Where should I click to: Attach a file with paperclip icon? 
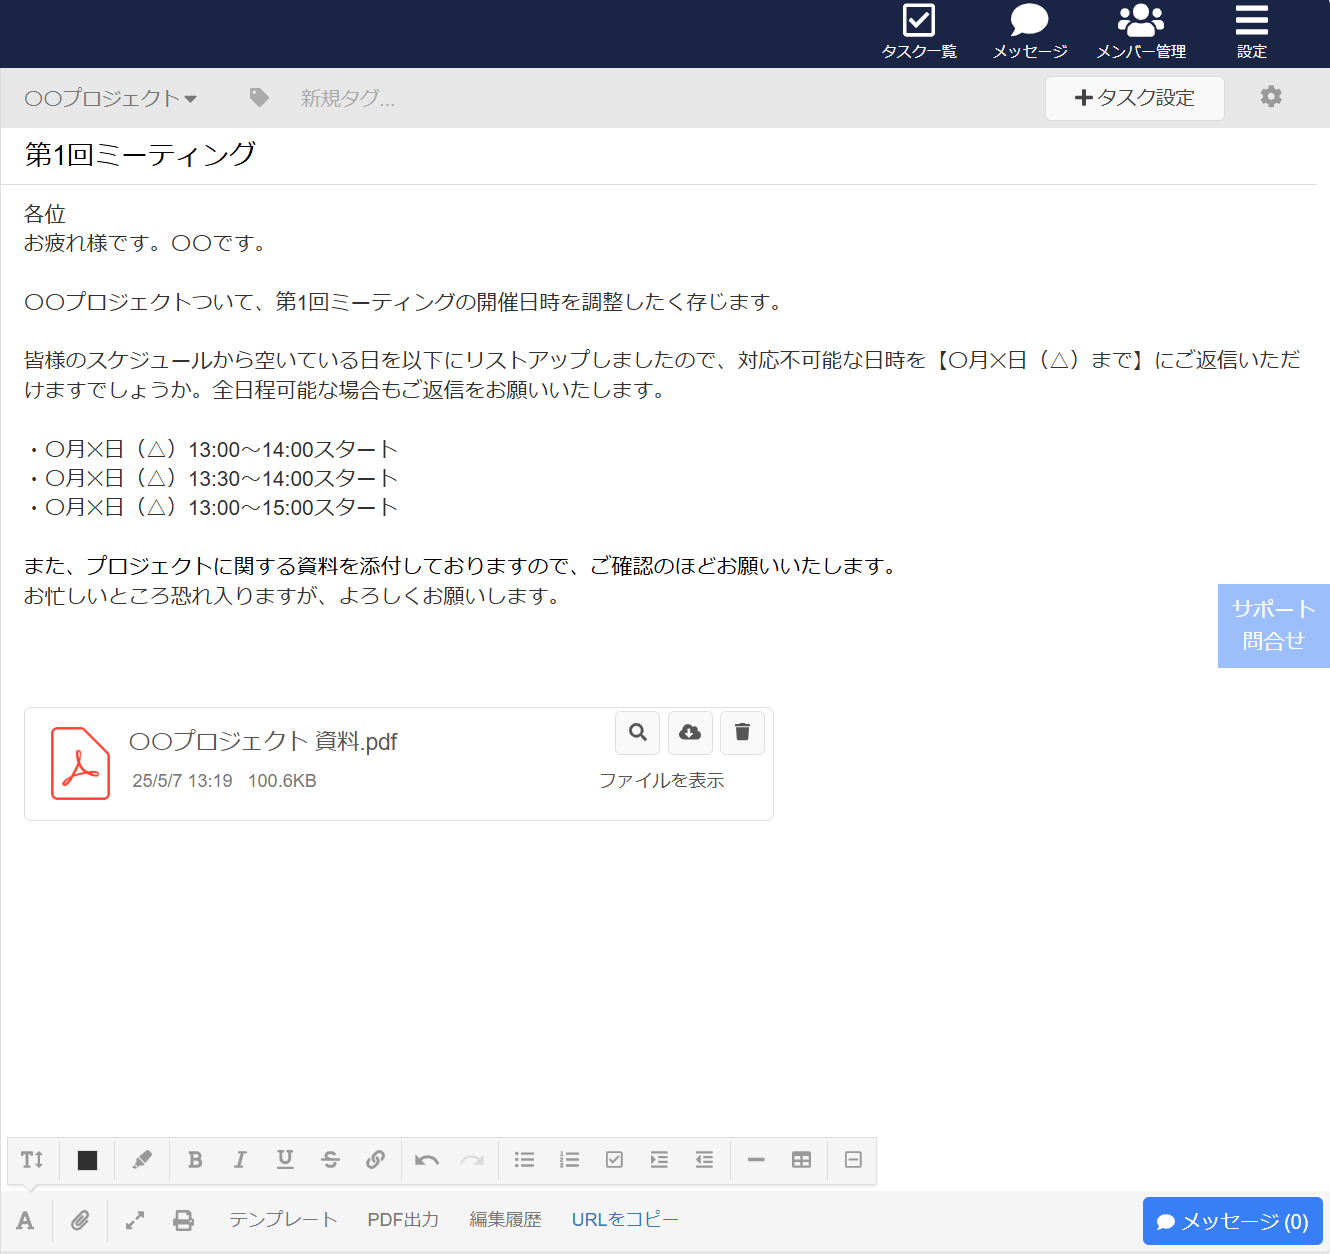[80, 1220]
